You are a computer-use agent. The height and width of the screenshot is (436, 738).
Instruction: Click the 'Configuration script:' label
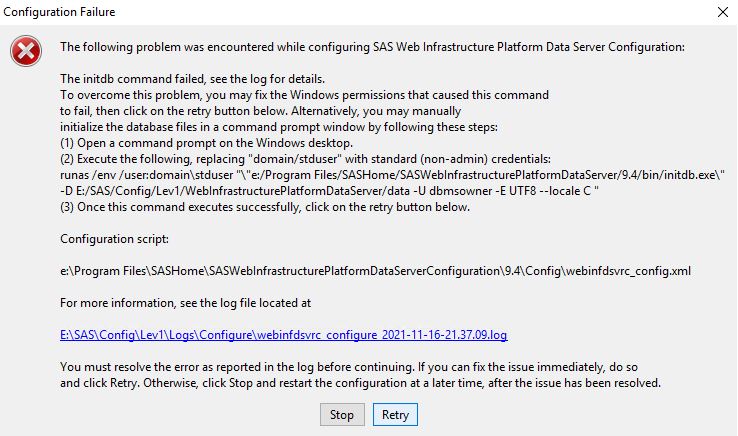(x=113, y=240)
